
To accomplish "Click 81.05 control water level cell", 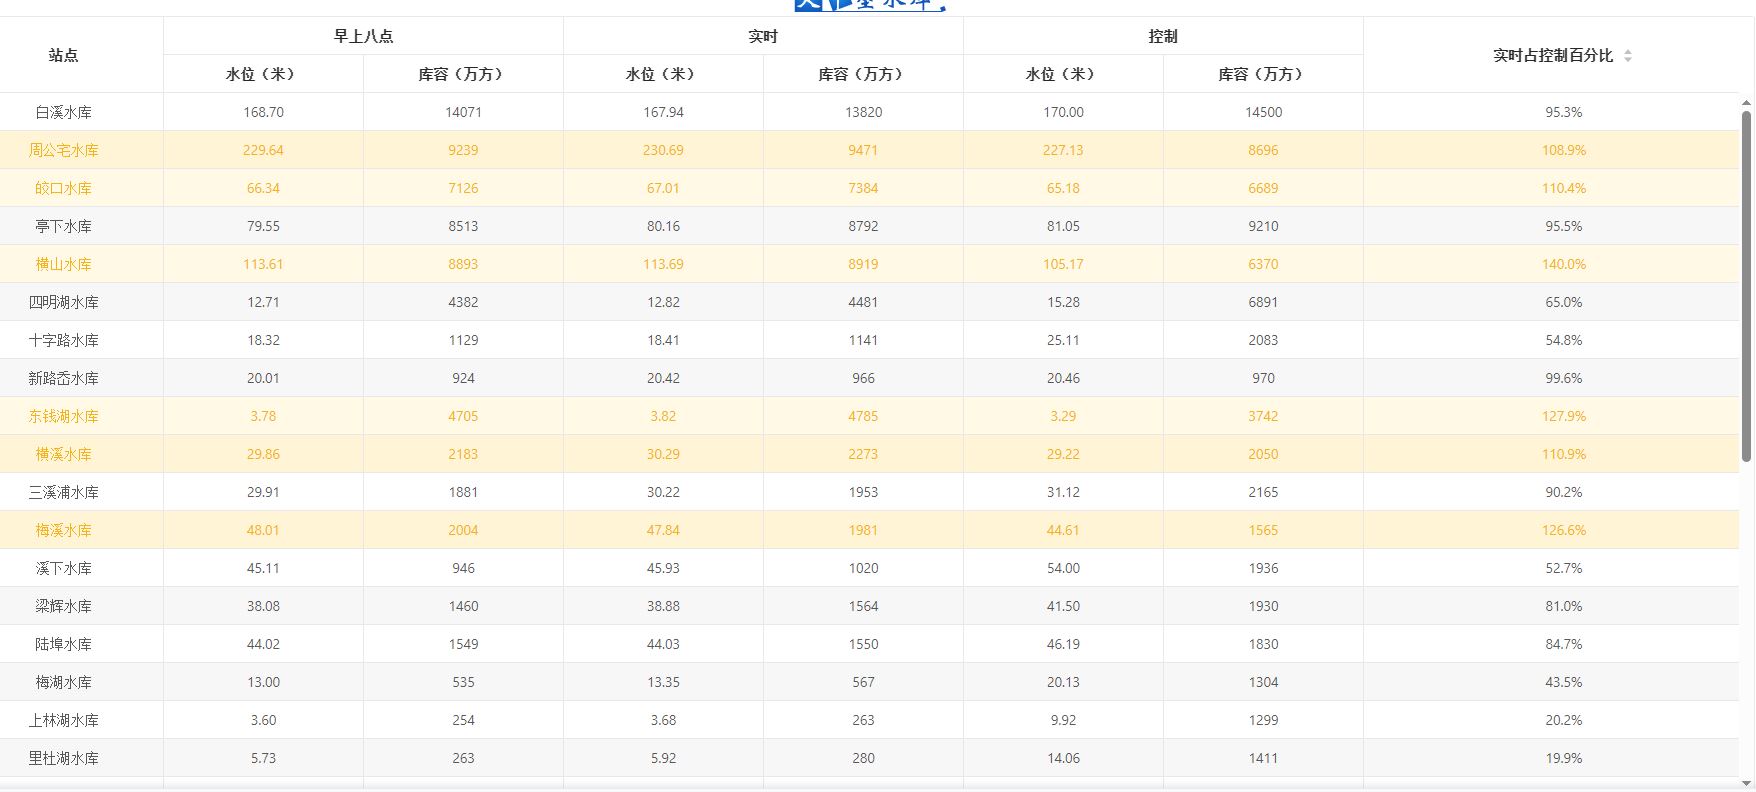I will (x=1063, y=226).
